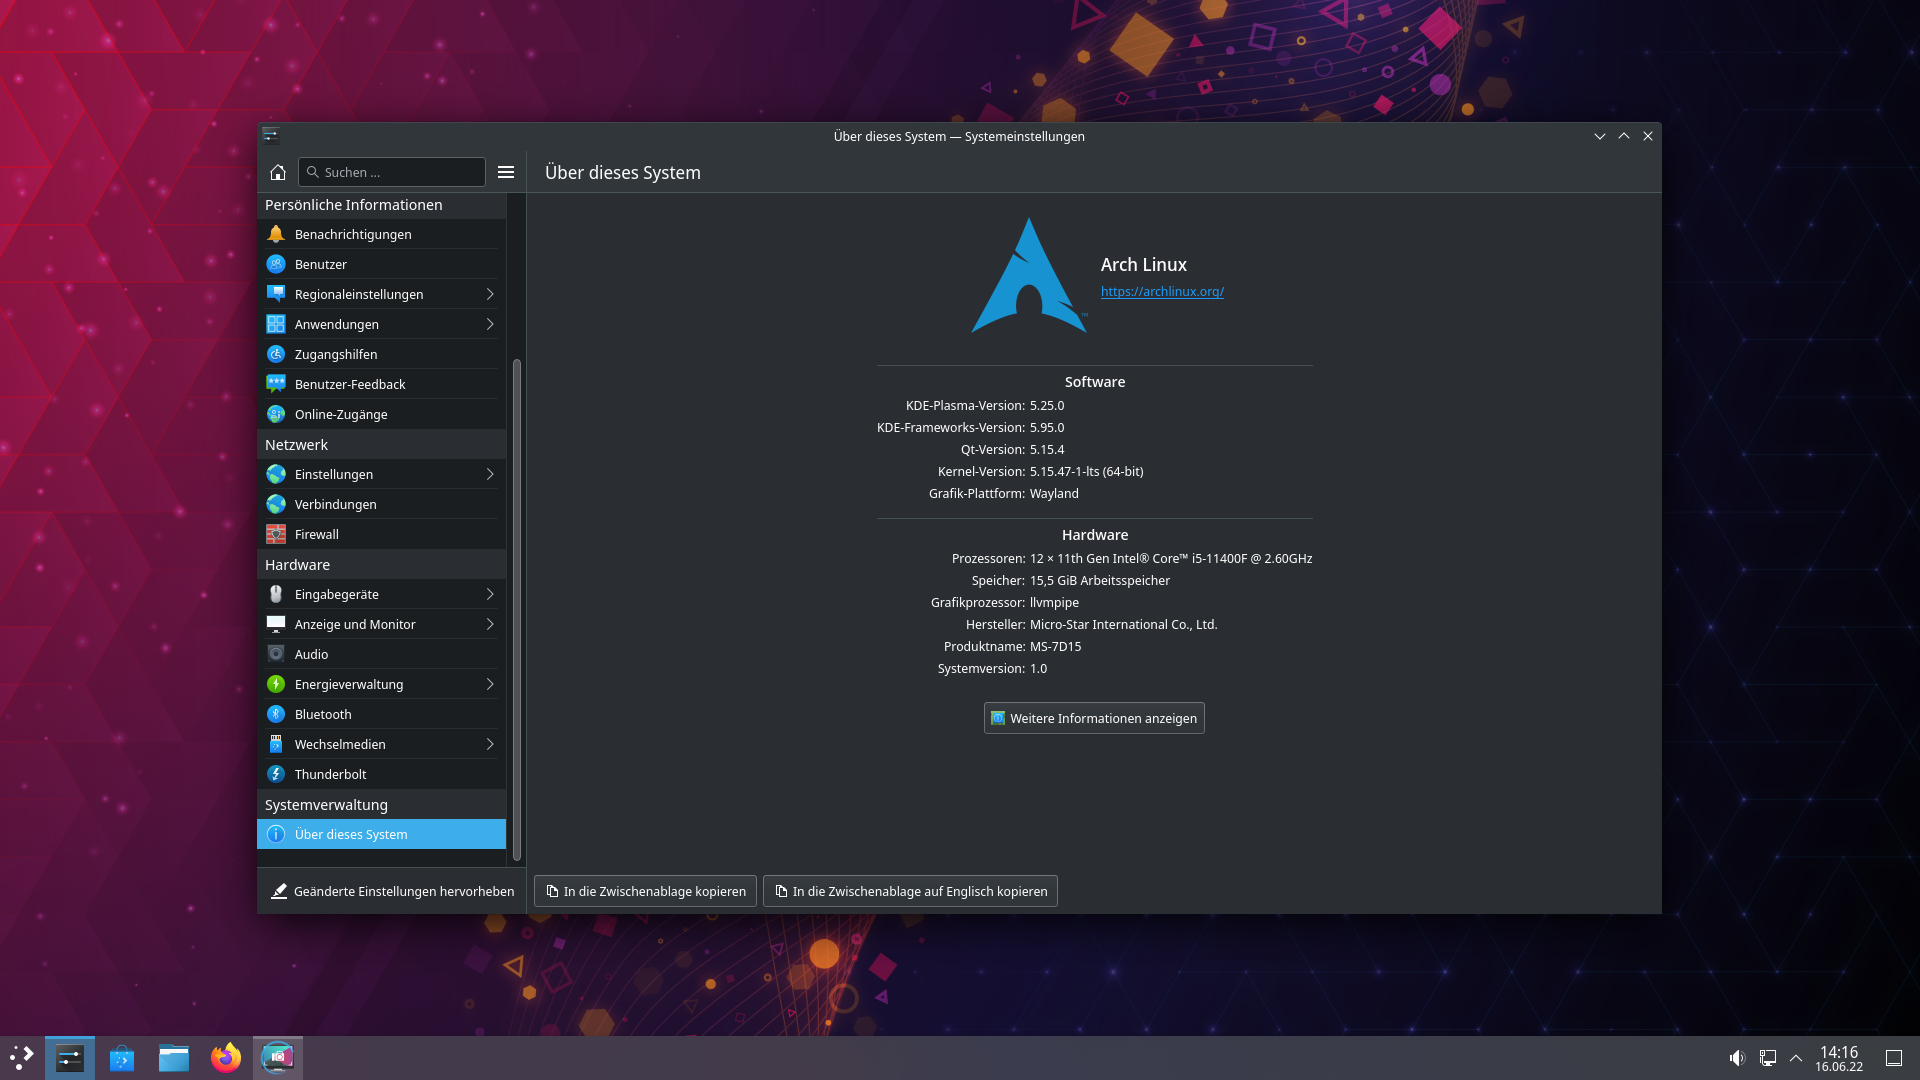This screenshot has width=1920, height=1080.
Task: Open the archlinux.org link
Action: tap(1162, 292)
